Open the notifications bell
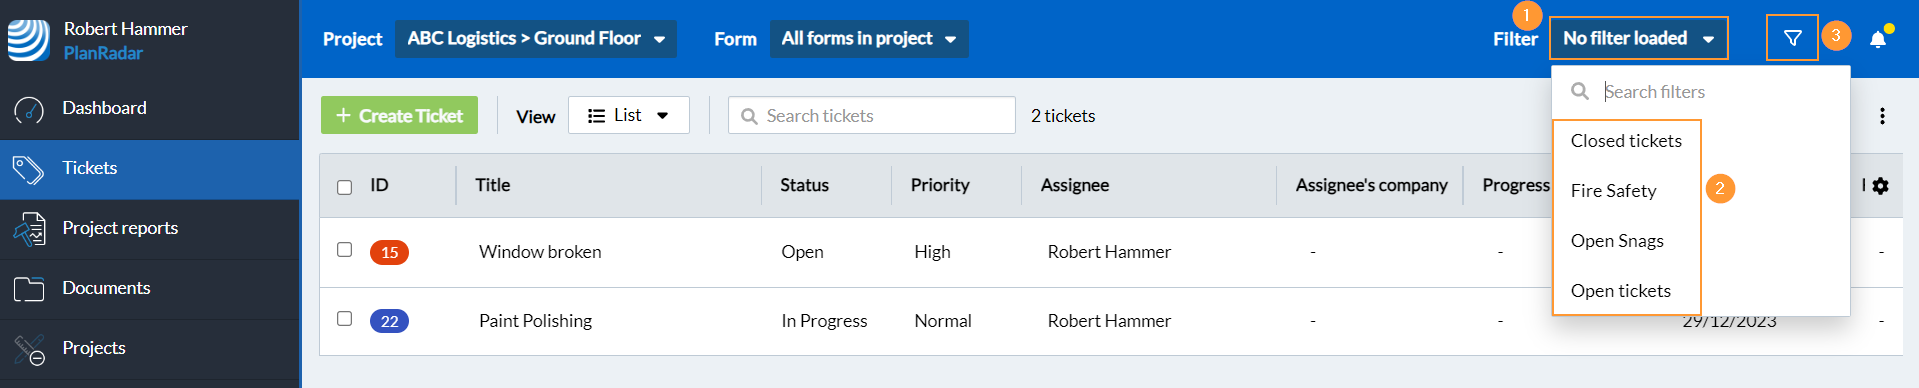This screenshot has width=1919, height=388. 1878,39
